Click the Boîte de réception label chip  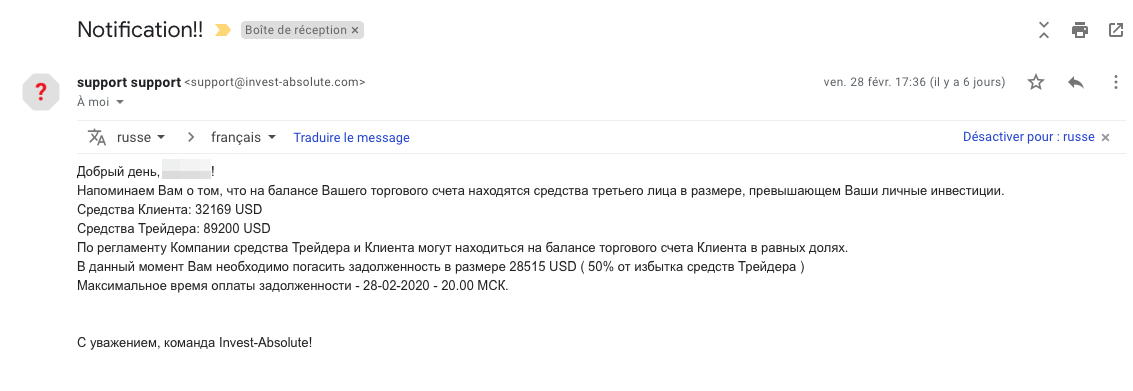click(x=296, y=30)
